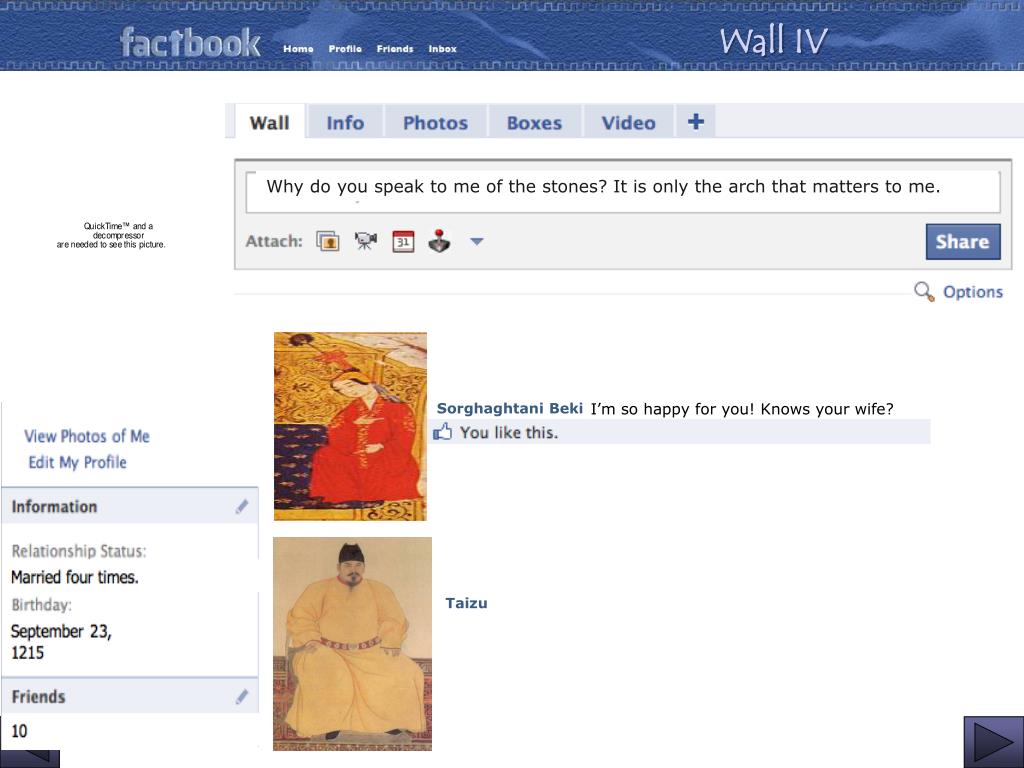The image size is (1024, 768).
Task: Expand more attachment options arrow
Action: [x=477, y=242]
